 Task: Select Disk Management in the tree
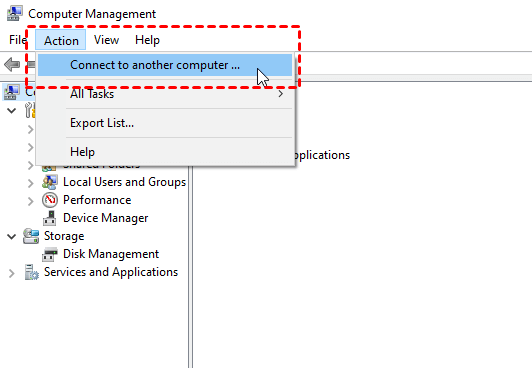[111, 254]
